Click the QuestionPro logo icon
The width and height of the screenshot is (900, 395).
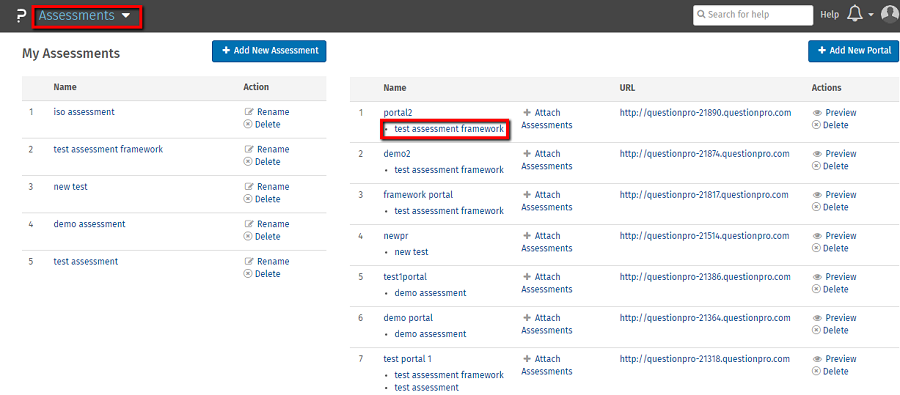coord(21,15)
